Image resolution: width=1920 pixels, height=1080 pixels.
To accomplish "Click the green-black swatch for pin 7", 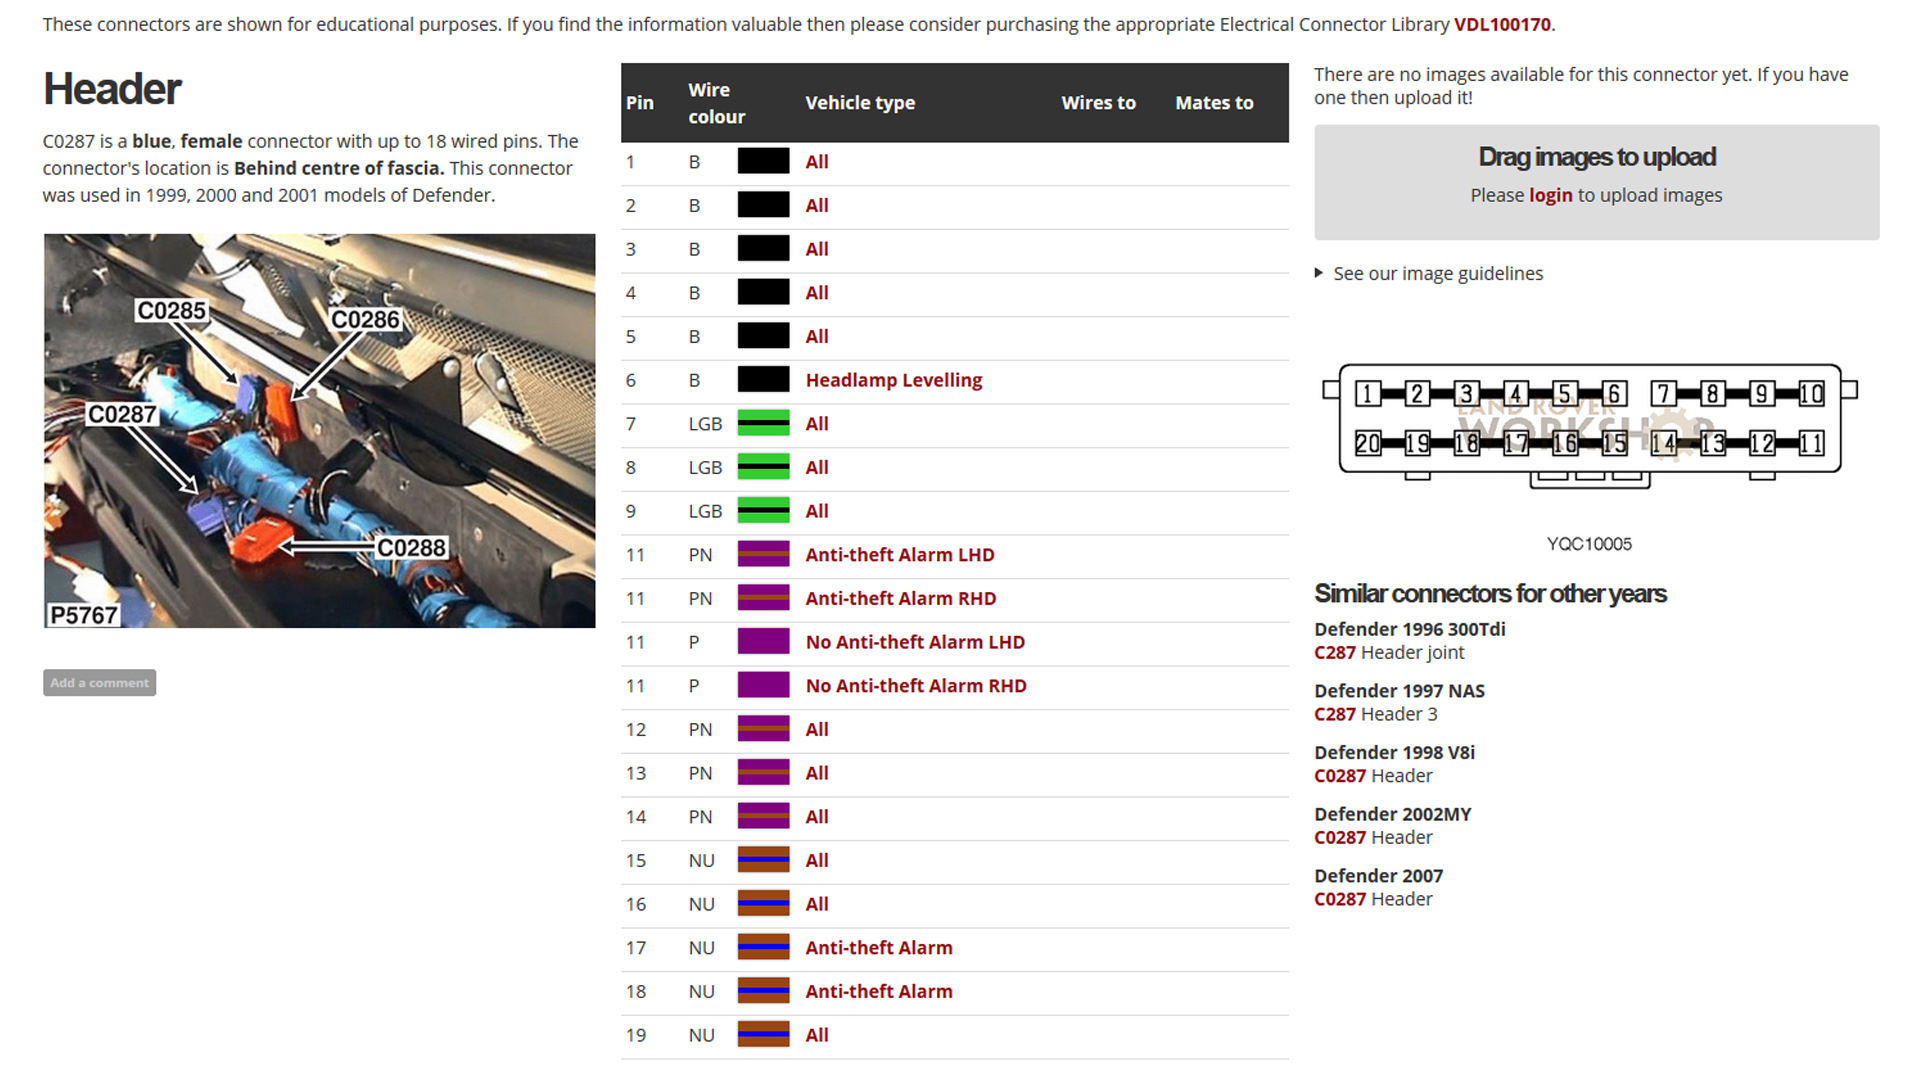I will tap(763, 424).
